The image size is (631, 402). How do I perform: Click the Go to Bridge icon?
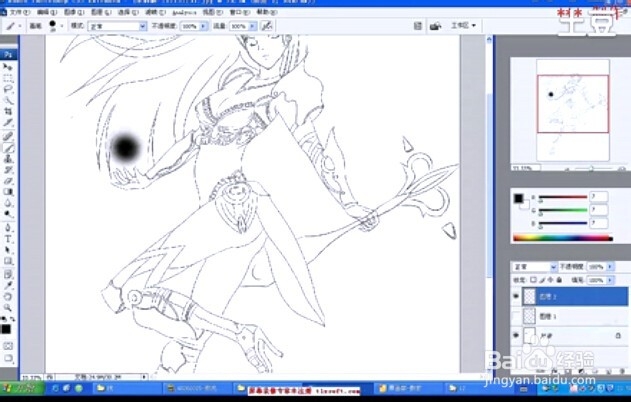[x=435, y=26]
